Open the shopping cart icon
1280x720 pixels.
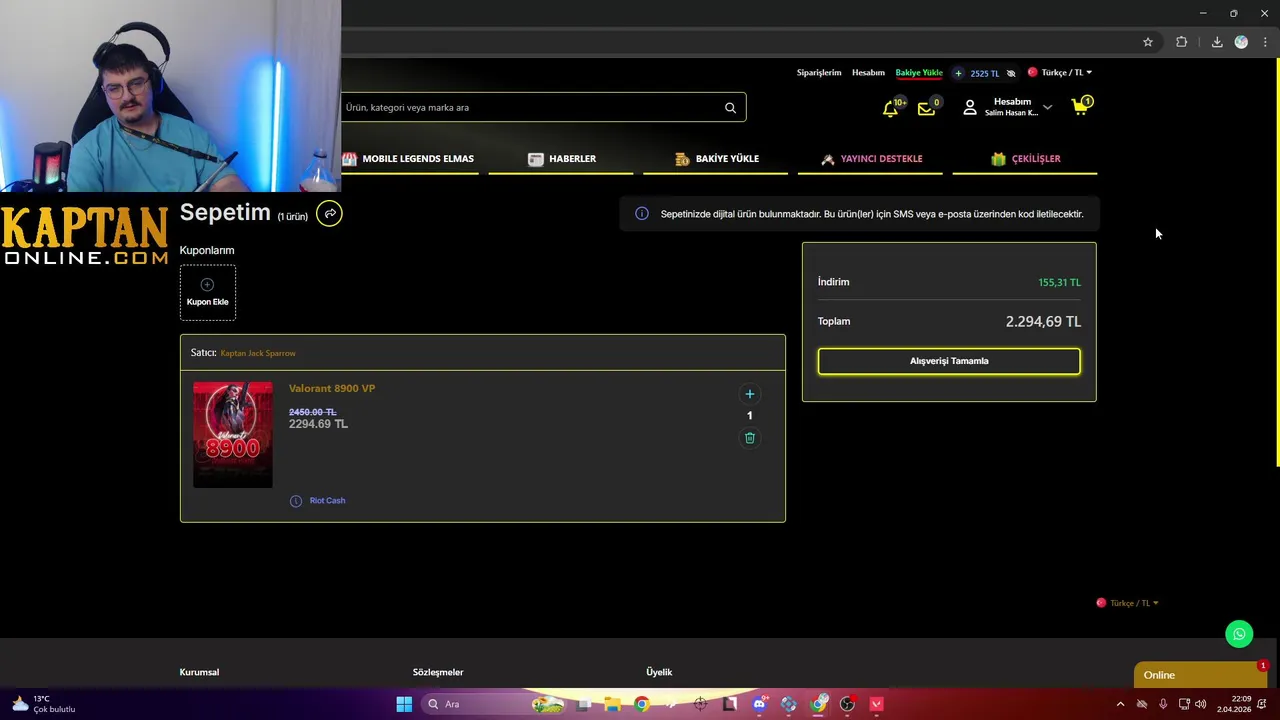pyautogui.click(x=1080, y=106)
